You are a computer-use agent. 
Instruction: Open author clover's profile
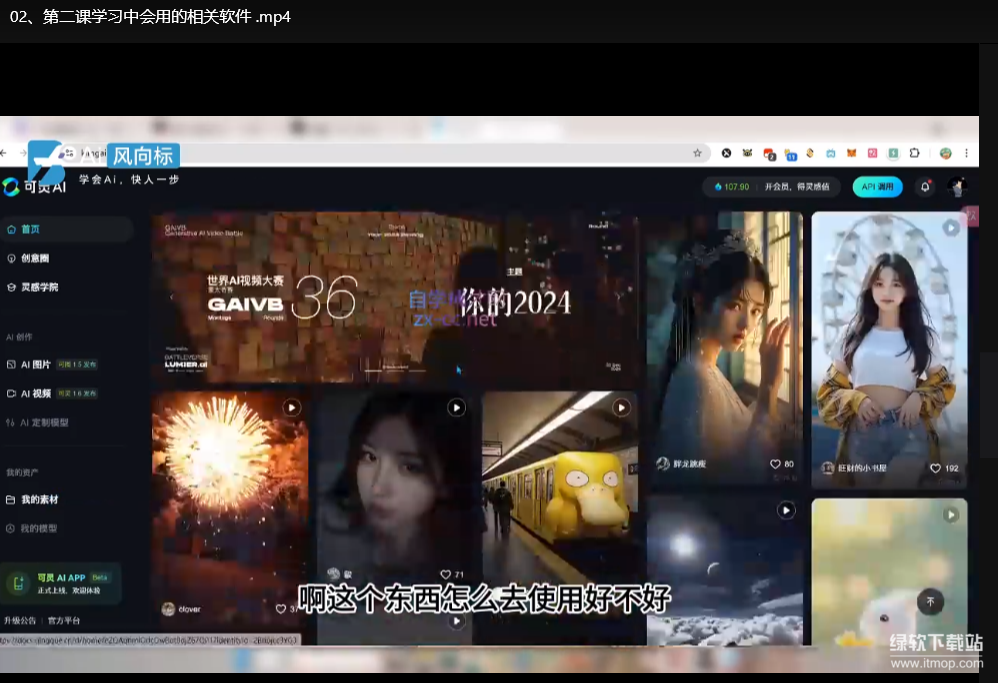(181, 609)
